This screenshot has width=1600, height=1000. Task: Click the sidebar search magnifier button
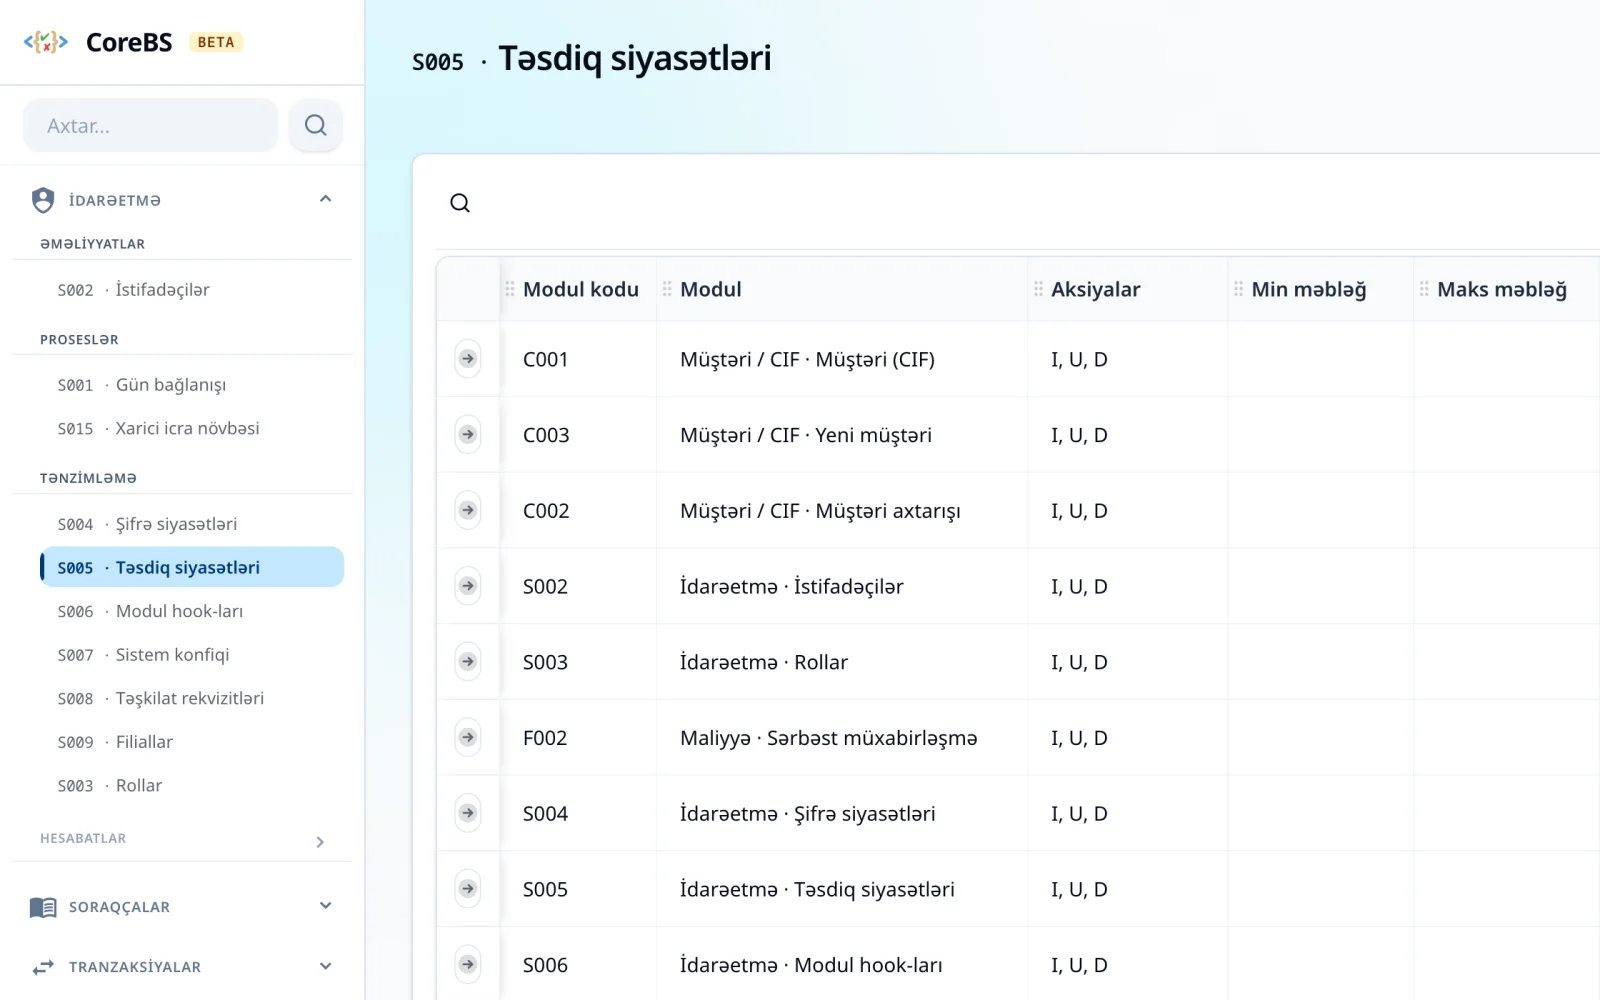(316, 125)
